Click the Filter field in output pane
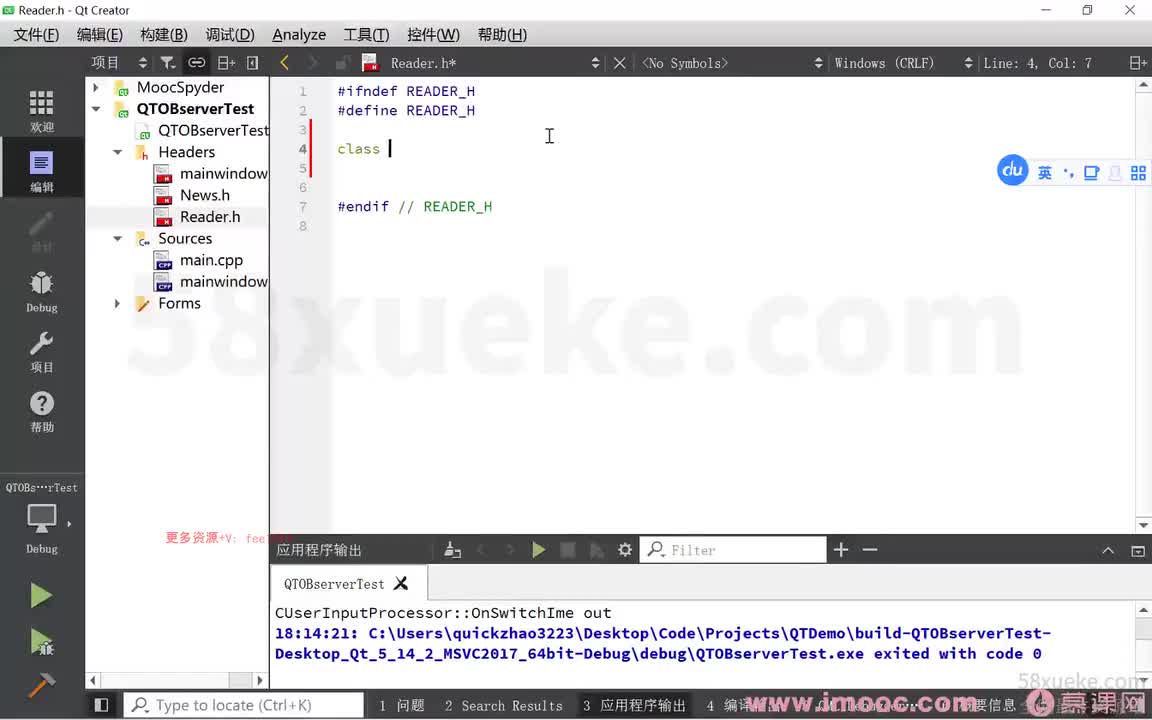The image size is (1152, 720). (733, 550)
